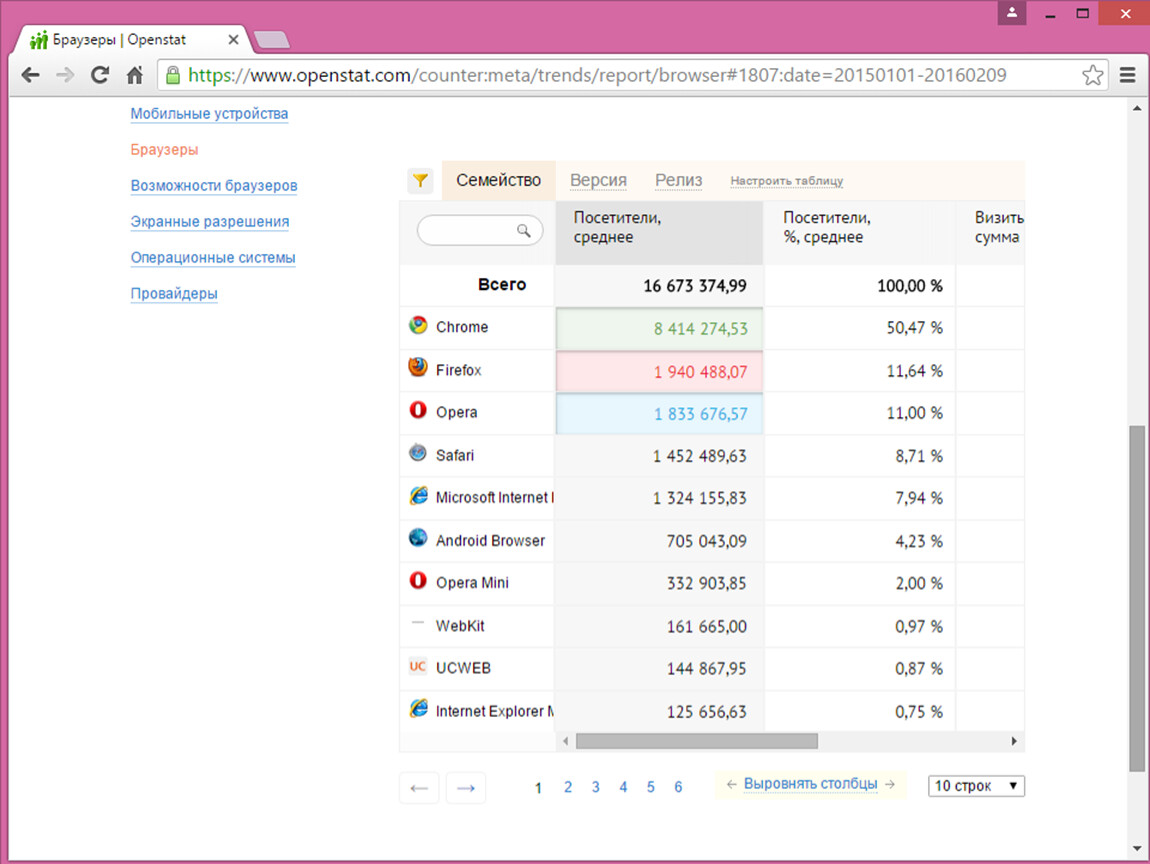Go to table page 4

[623, 787]
